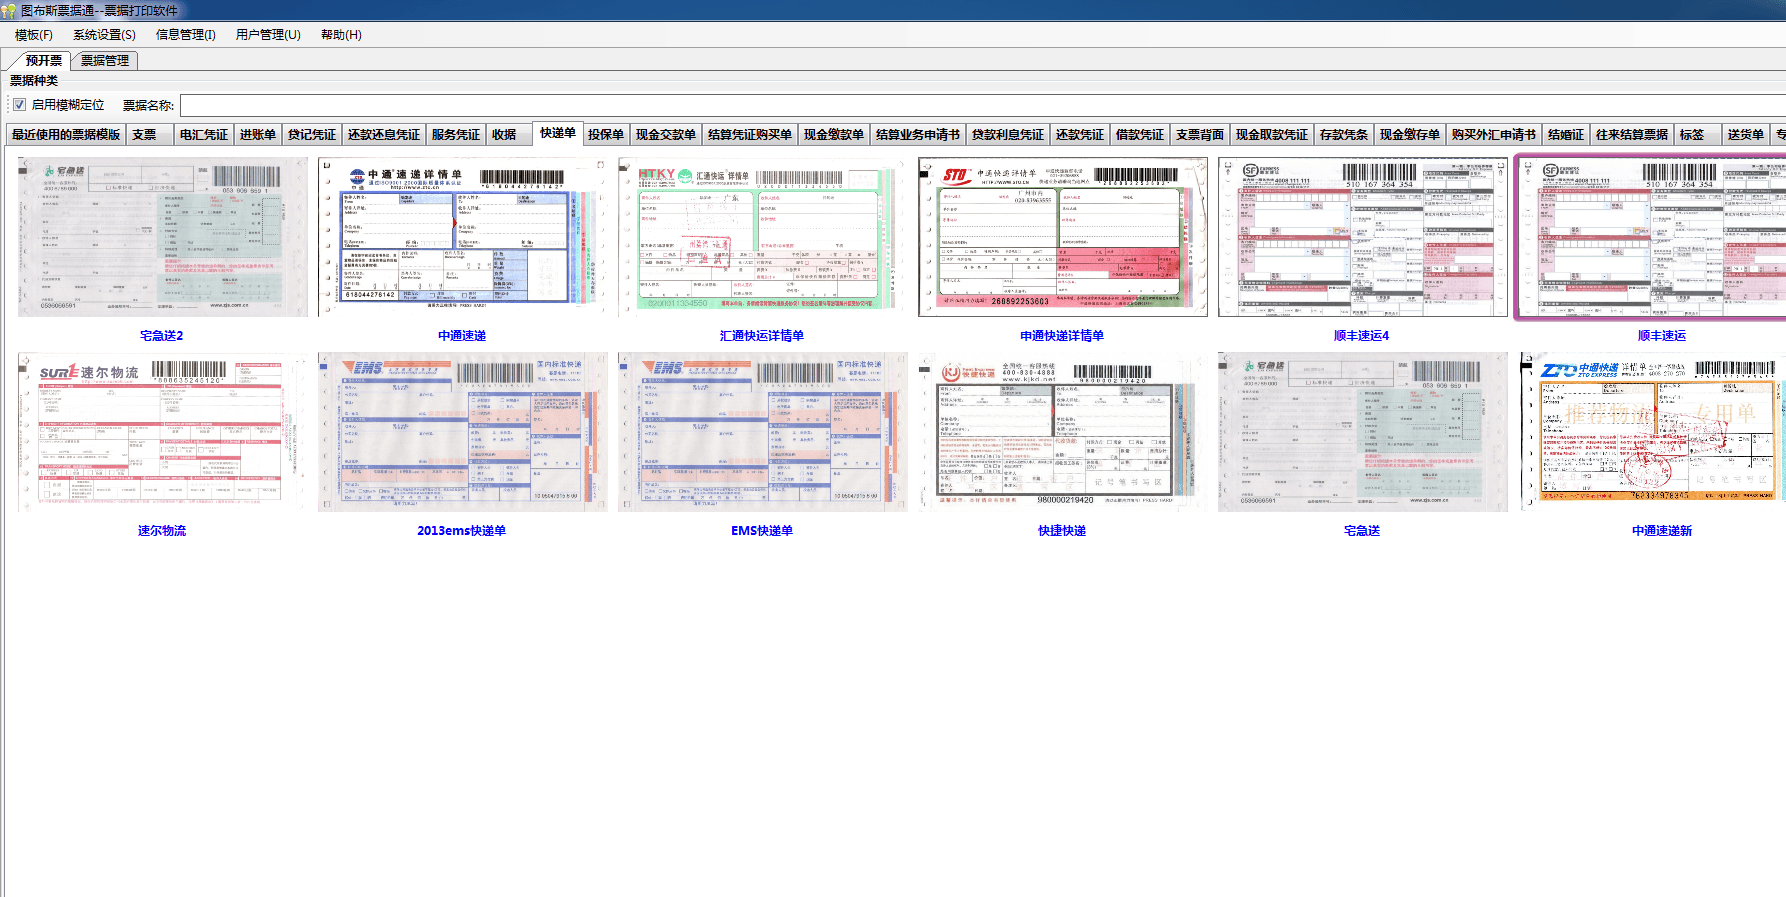
Task: Select the 支票背面 category tab
Action: (1200, 135)
